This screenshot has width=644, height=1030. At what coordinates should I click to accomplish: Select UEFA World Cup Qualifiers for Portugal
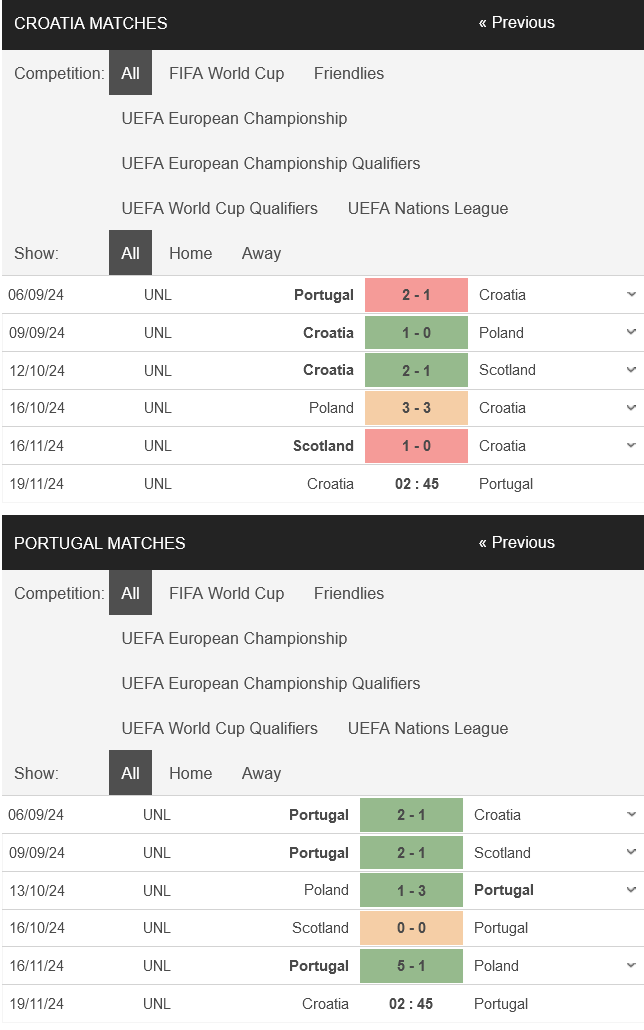(219, 728)
